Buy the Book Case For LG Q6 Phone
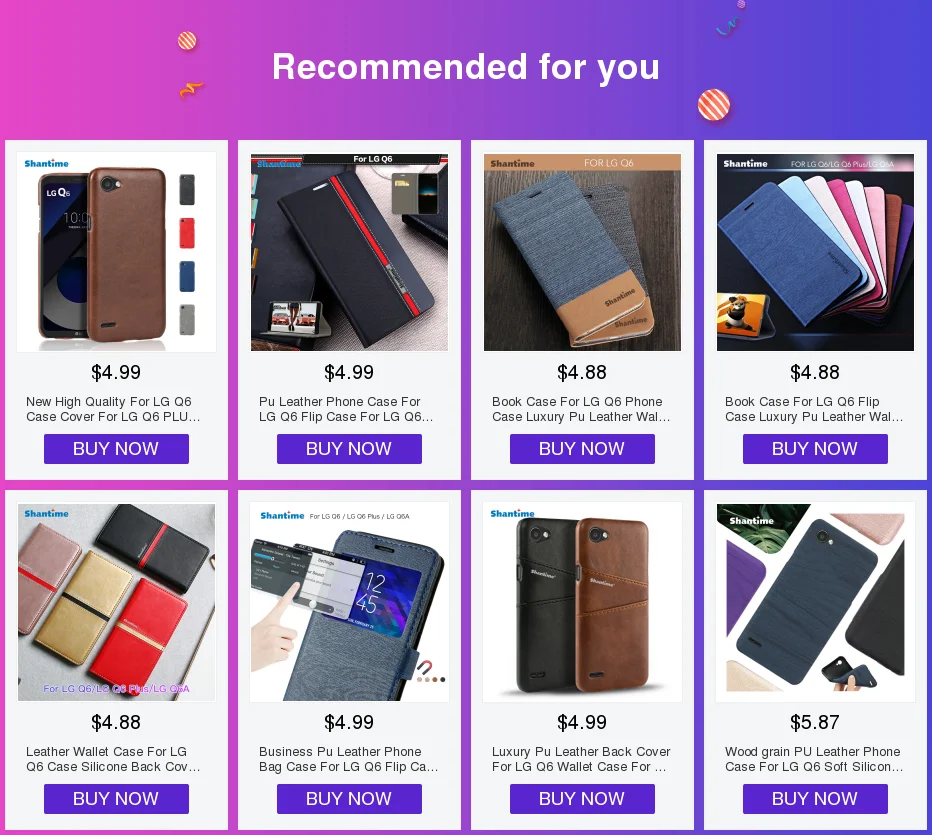This screenshot has height=835, width=932. (x=582, y=449)
